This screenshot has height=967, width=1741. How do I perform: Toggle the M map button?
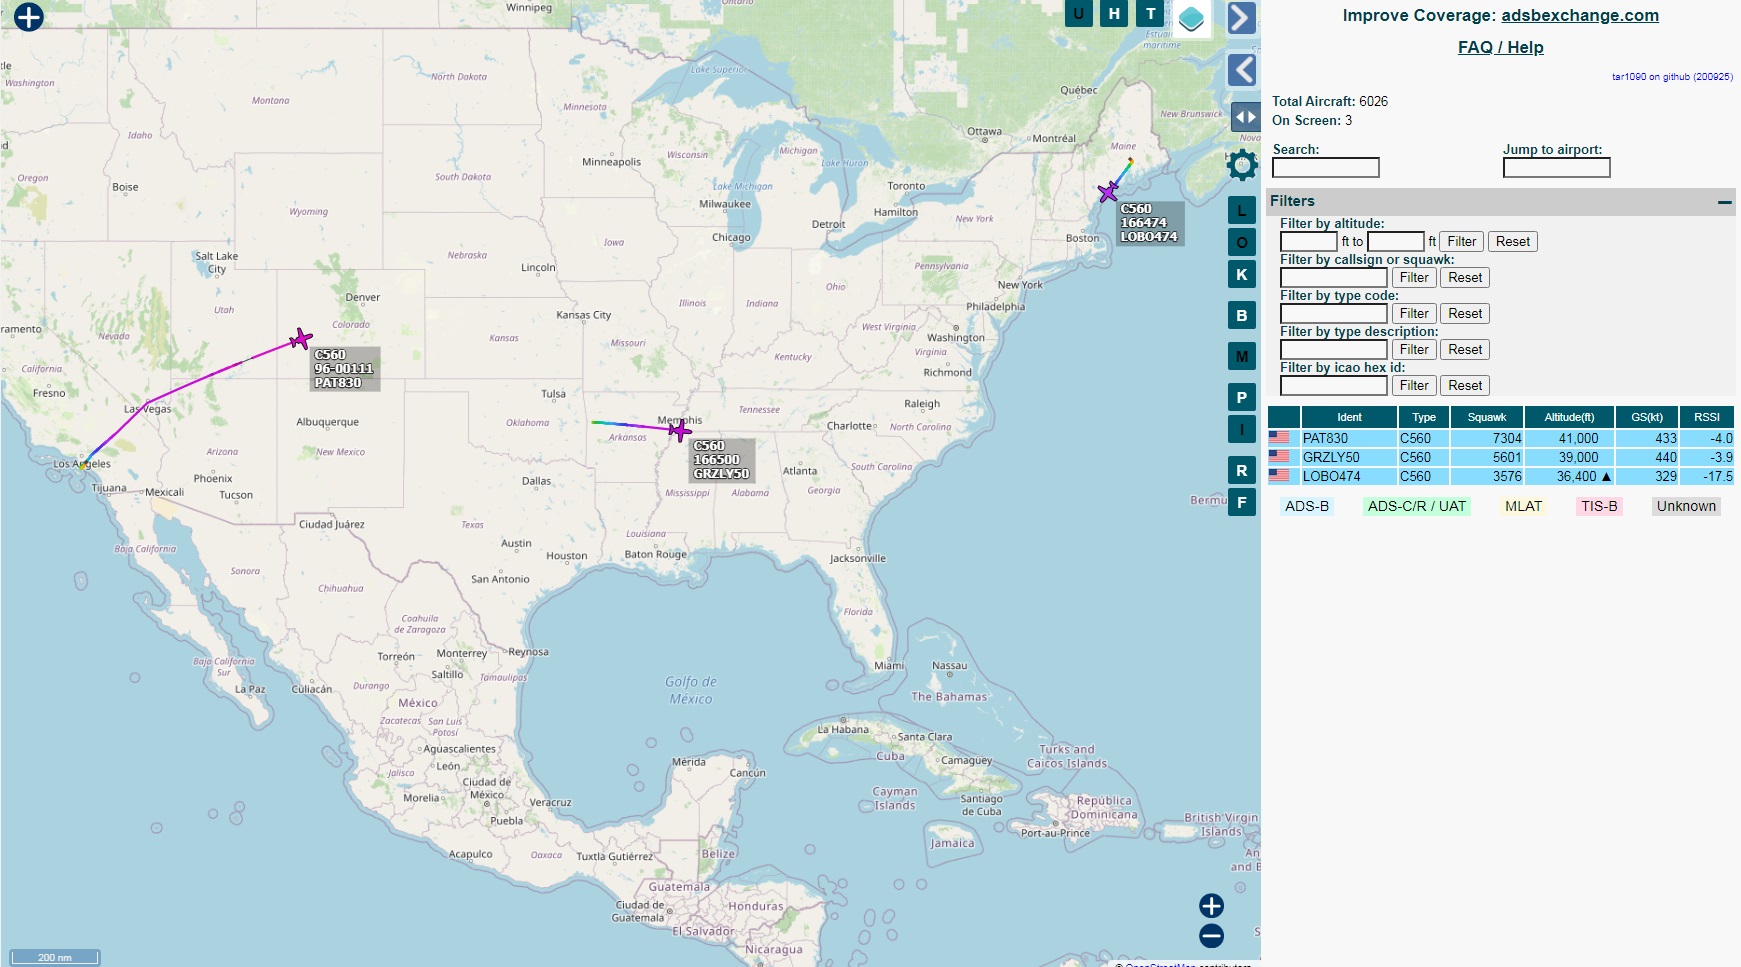tap(1241, 356)
